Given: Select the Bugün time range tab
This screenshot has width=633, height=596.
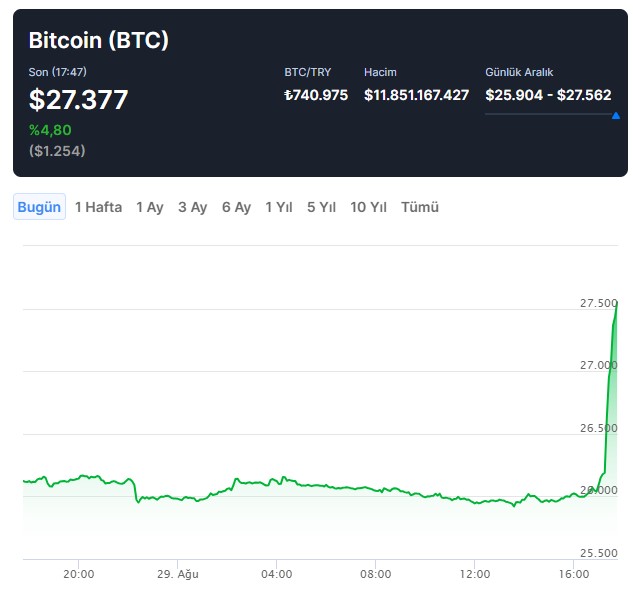Looking at the screenshot, I should click(x=40, y=207).
